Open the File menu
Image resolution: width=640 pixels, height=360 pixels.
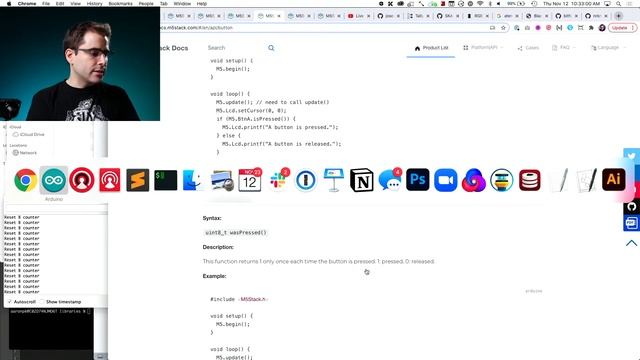46,4
